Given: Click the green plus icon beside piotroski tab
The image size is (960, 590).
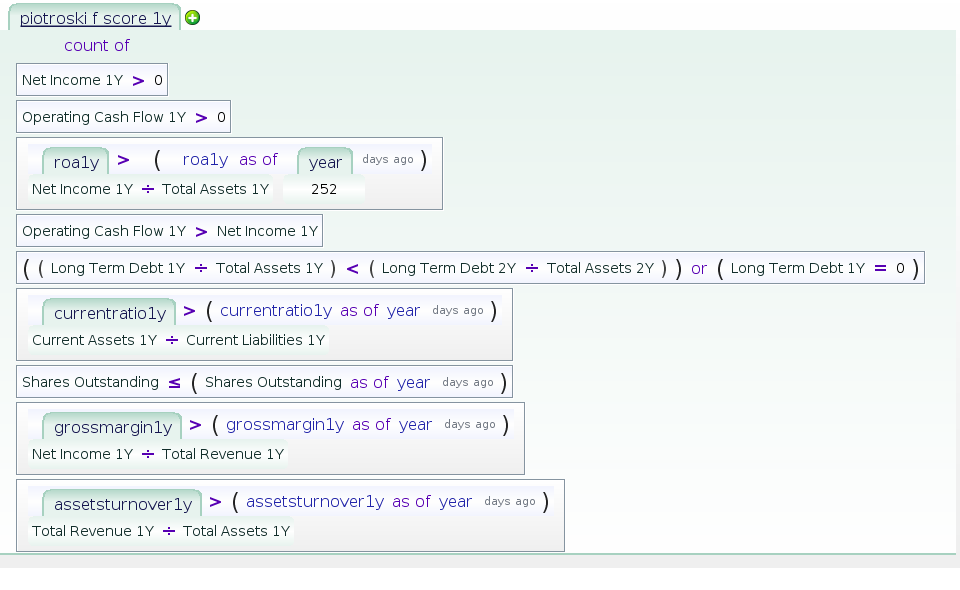Looking at the screenshot, I should pos(192,18).
